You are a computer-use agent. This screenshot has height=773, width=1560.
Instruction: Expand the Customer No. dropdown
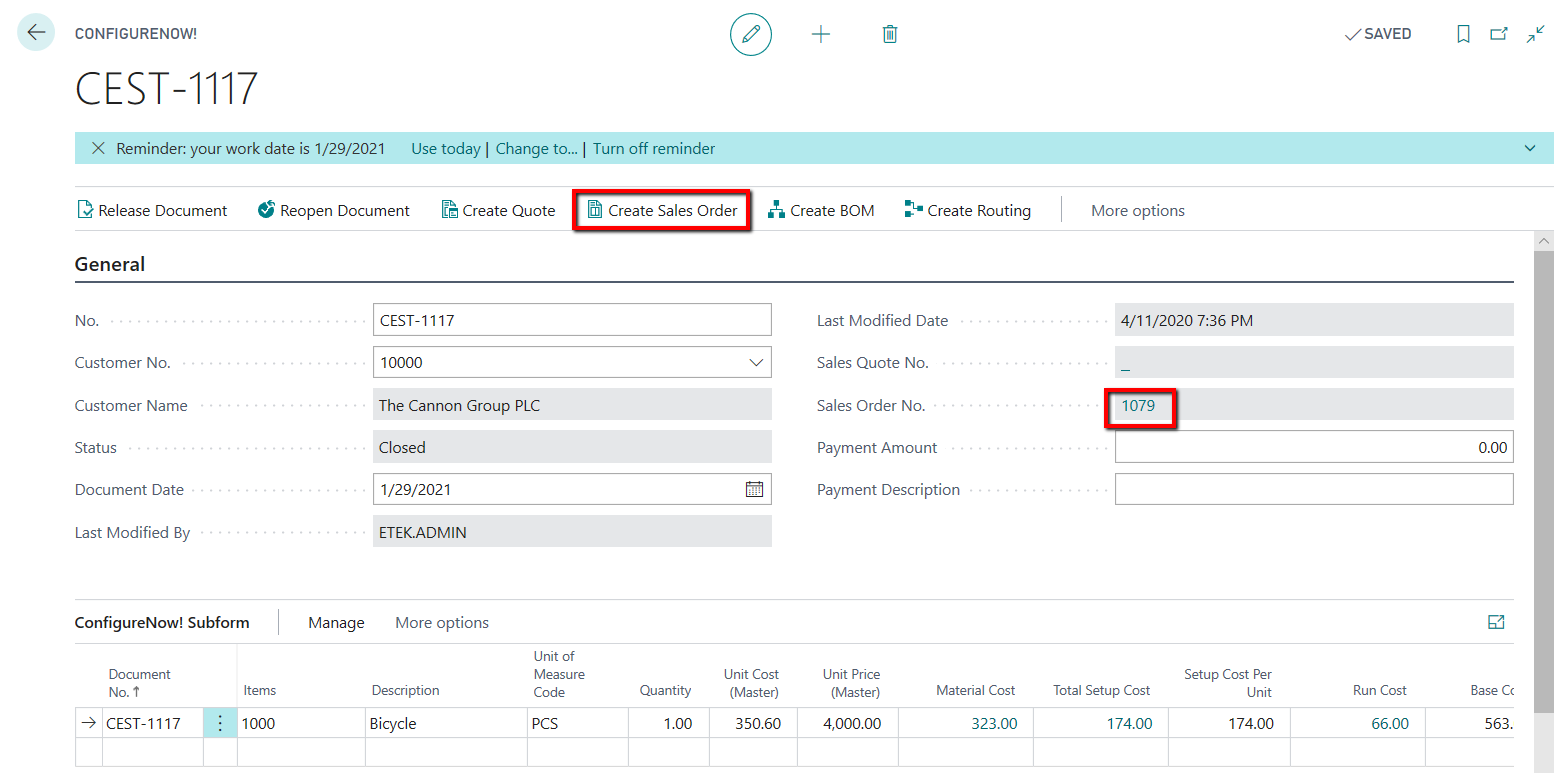pyautogui.click(x=756, y=363)
